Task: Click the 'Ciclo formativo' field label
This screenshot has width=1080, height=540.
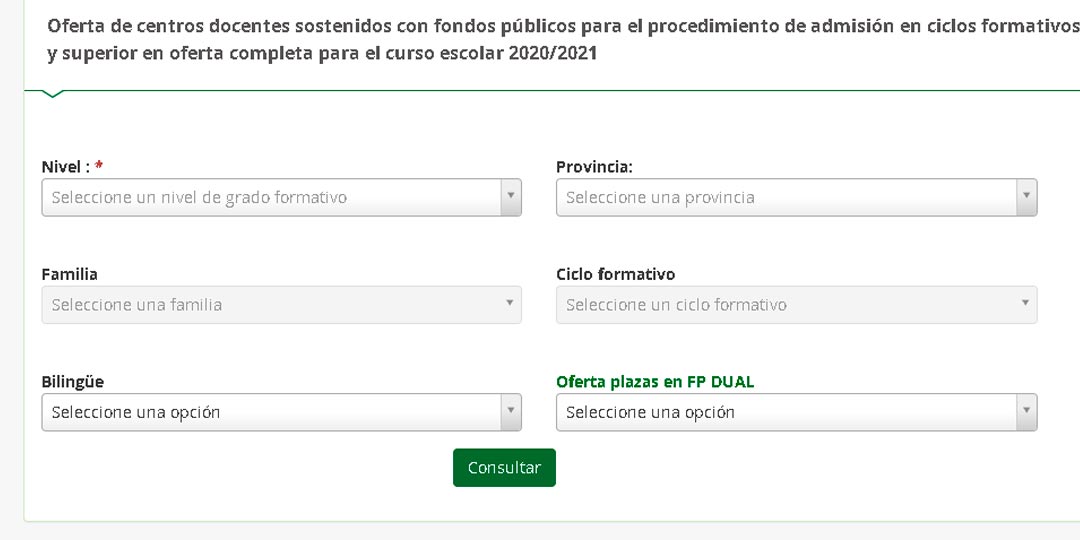Action: tap(615, 274)
